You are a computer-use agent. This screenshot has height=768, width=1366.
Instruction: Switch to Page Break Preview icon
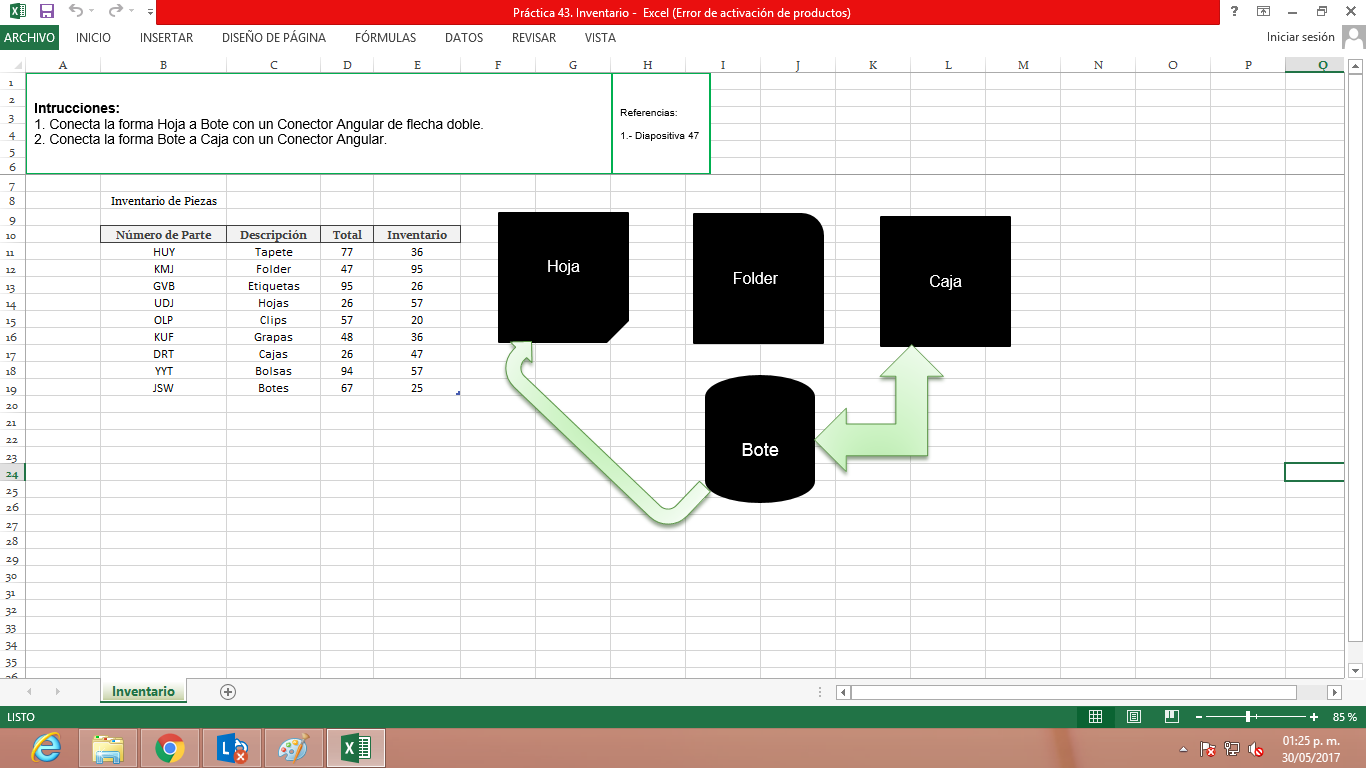[1171, 717]
